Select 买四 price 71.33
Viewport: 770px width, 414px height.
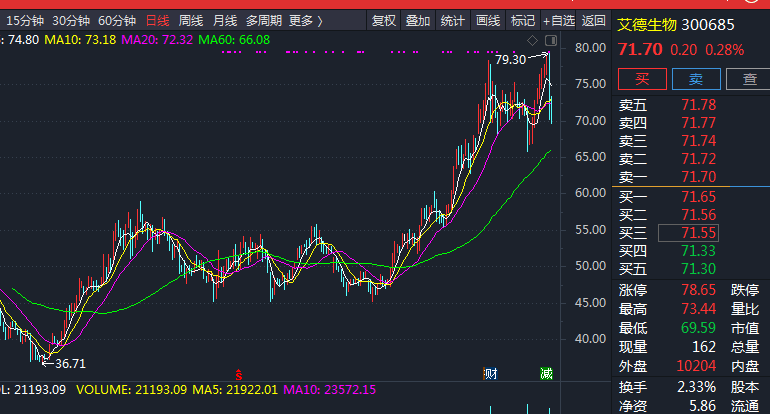(699, 251)
